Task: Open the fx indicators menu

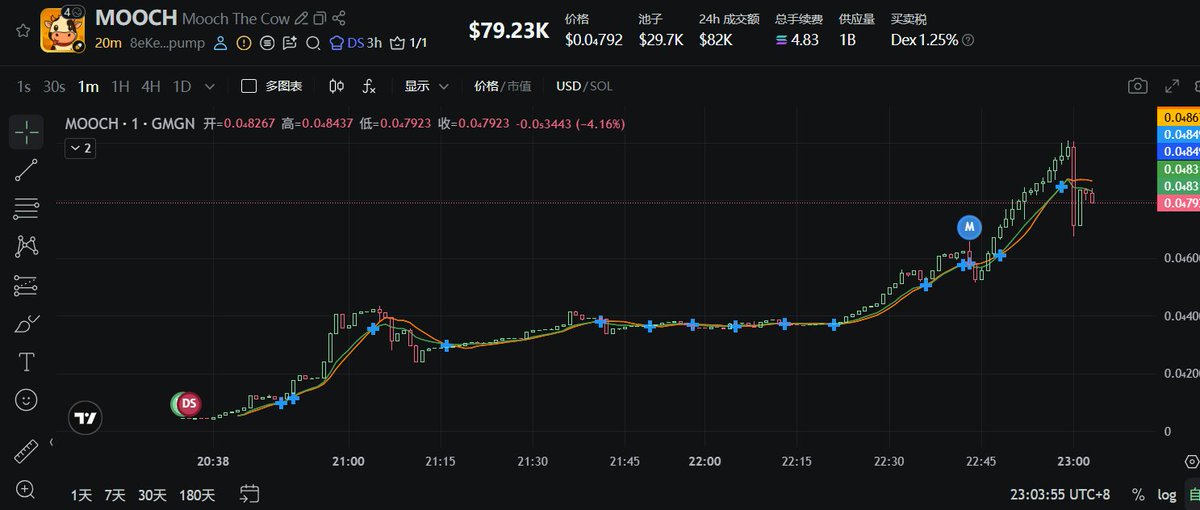Action: (369, 86)
